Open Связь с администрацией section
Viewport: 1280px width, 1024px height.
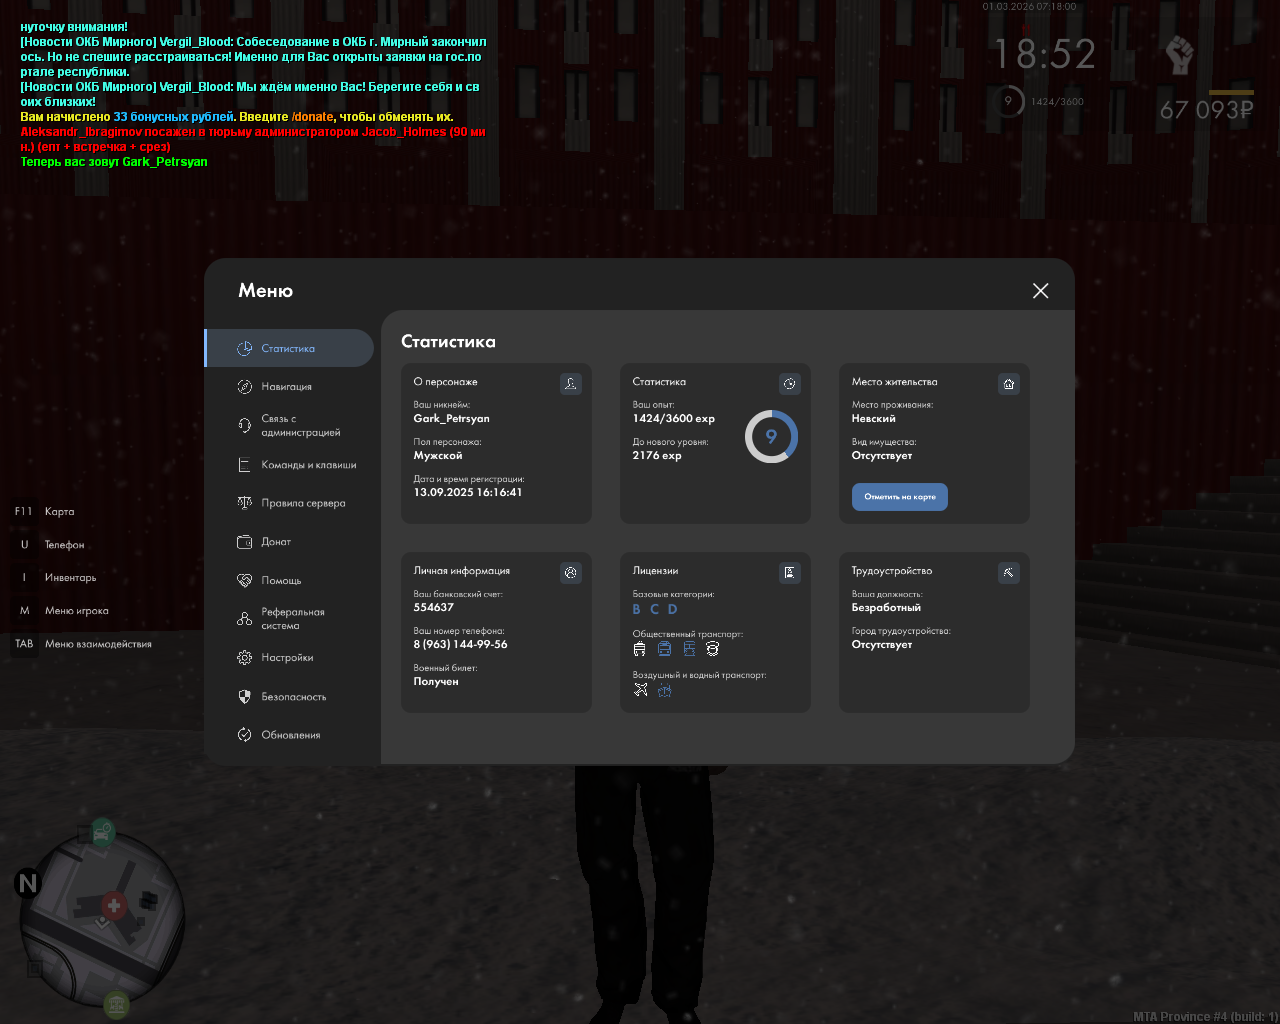click(300, 426)
